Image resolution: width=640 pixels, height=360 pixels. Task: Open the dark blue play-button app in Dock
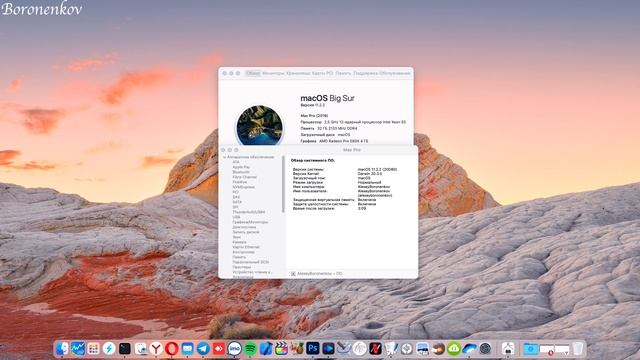click(x=328, y=348)
